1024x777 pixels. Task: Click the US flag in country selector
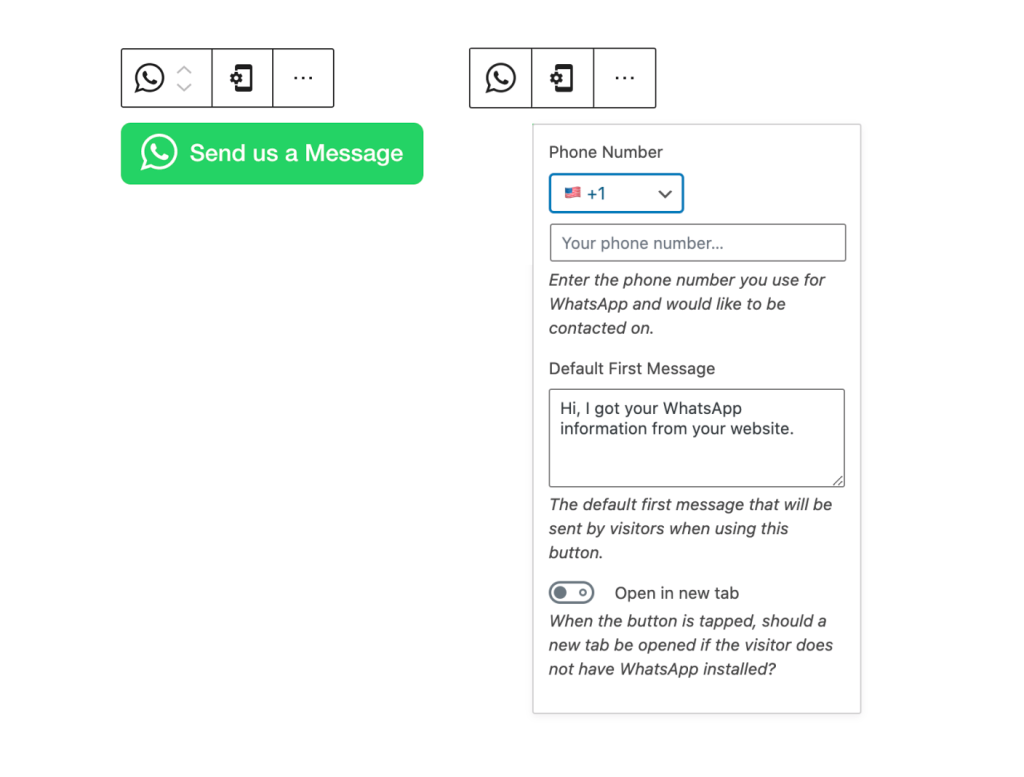pos(573,193)
